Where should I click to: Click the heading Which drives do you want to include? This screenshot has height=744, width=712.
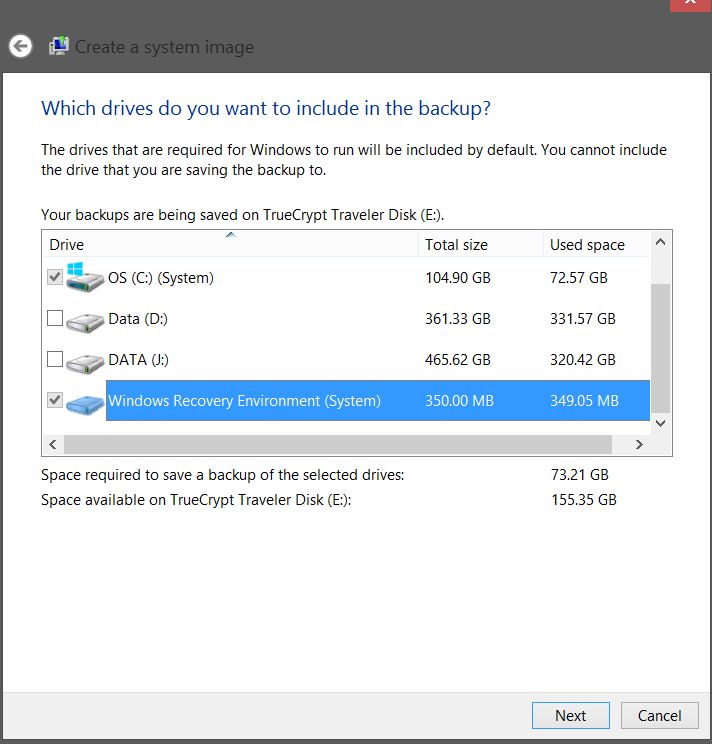click(x=266, y=109)
